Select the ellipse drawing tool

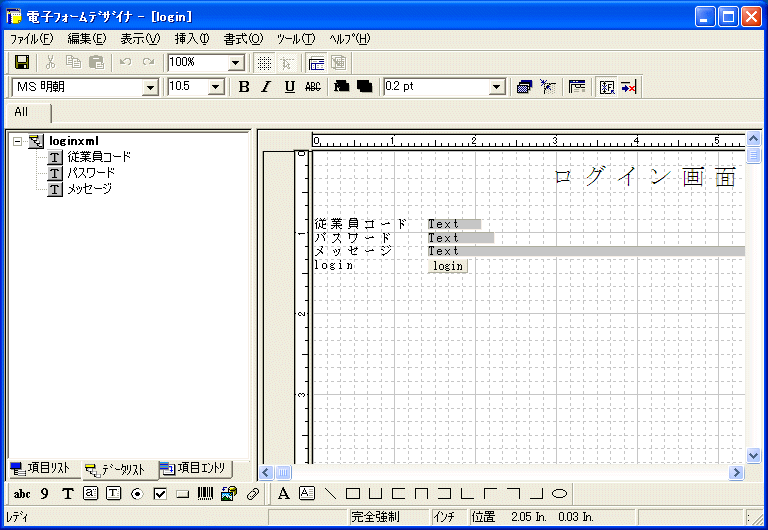click(x=559, y=493)
